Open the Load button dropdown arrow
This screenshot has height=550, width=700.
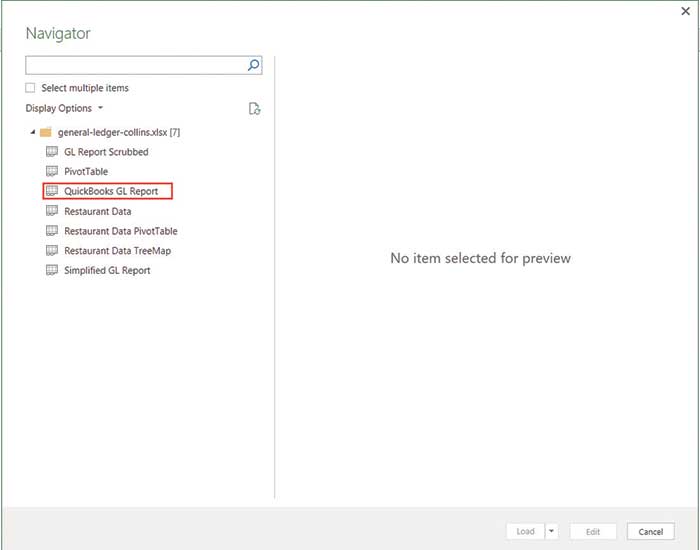tap(551, 531)
